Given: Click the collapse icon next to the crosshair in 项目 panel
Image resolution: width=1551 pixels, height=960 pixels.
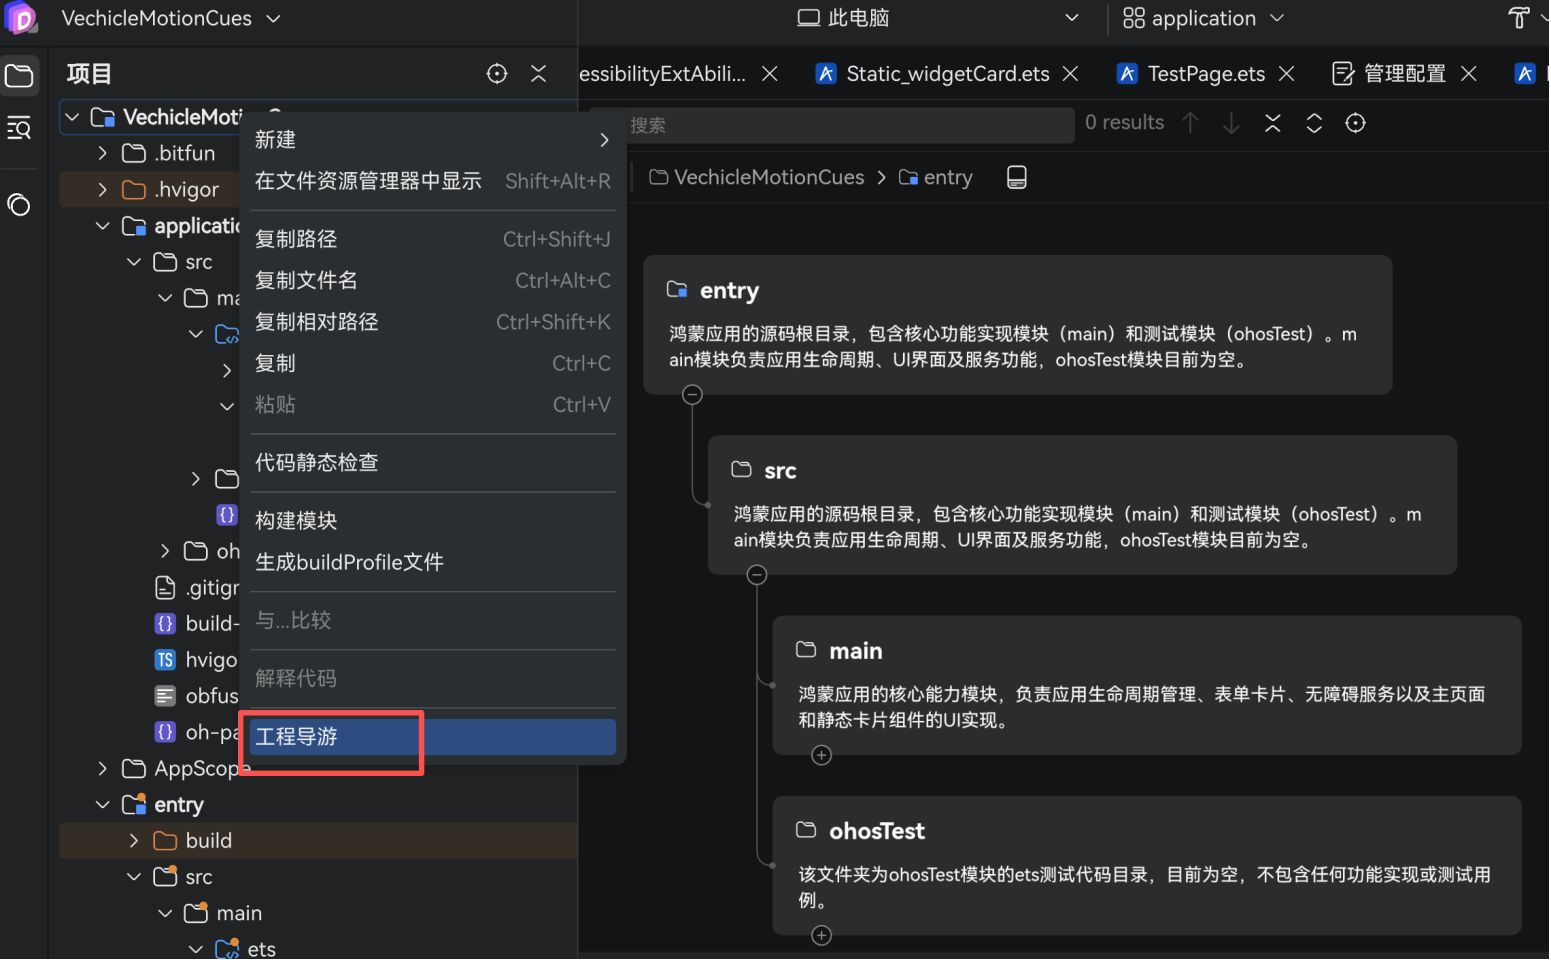Looking at the screenshot, I should pyautogui.click(x=538, y=73).
